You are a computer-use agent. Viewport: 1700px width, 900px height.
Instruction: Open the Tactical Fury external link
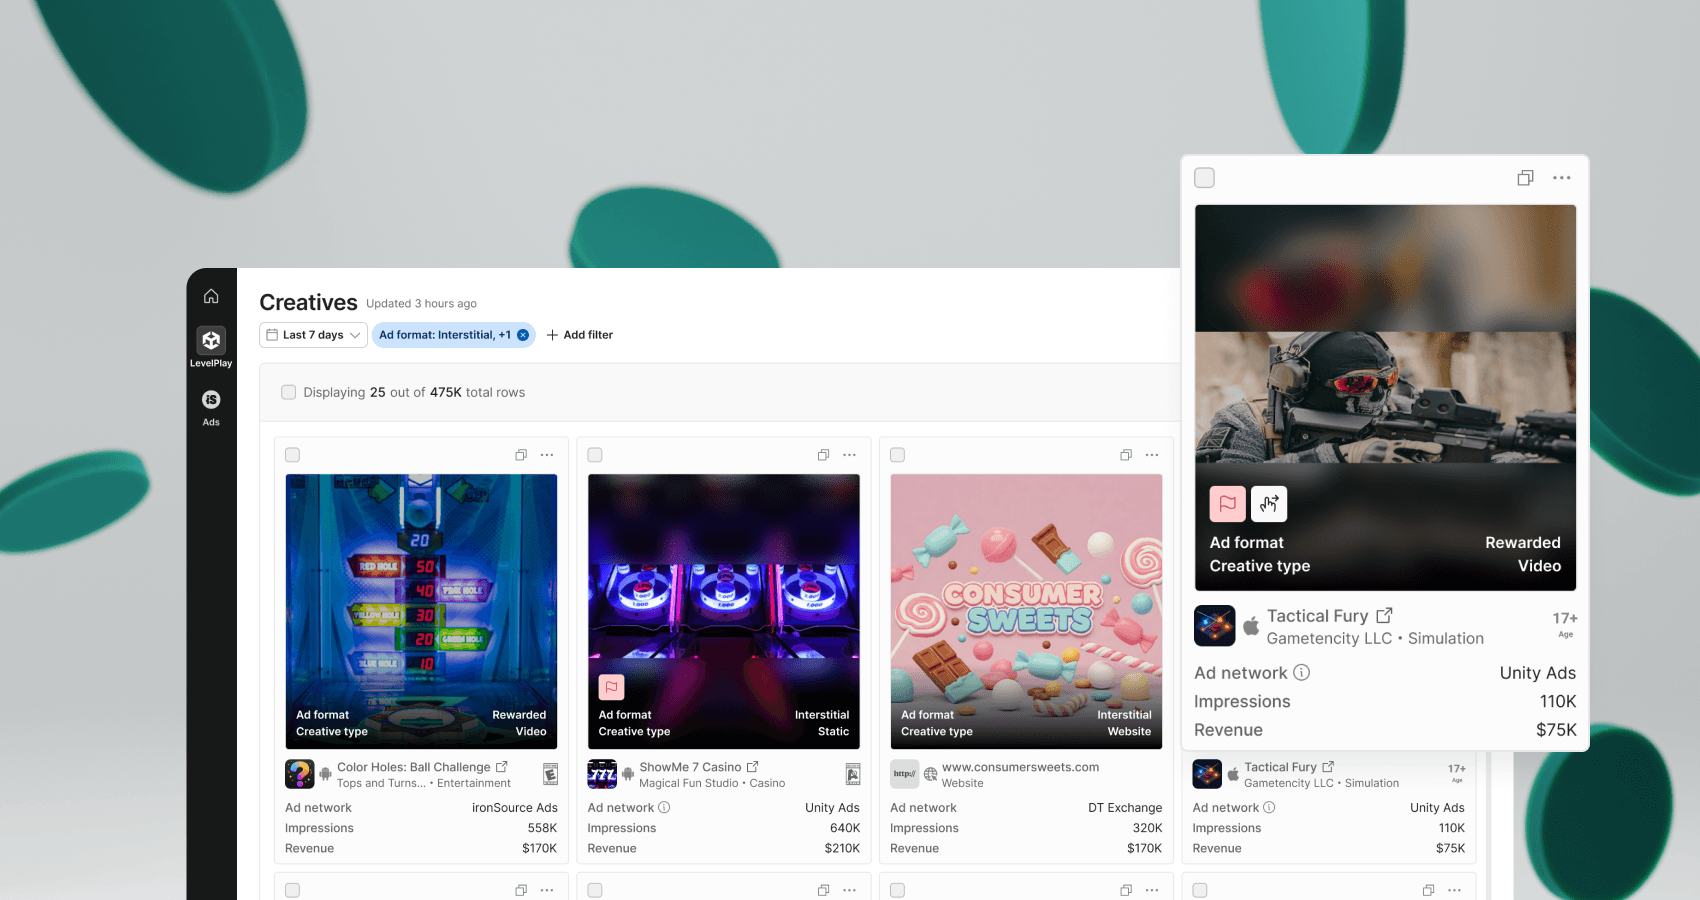1385,615
